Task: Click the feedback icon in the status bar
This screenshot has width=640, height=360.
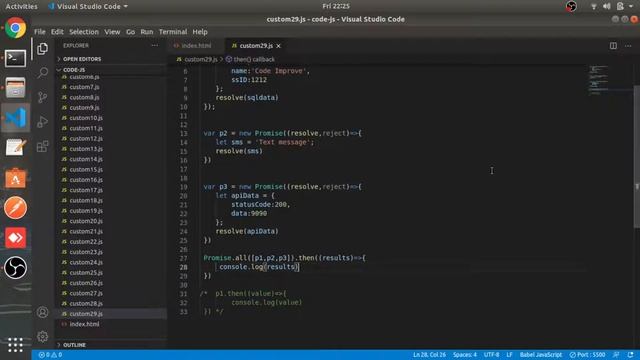Action: click(x=616, y=355)
